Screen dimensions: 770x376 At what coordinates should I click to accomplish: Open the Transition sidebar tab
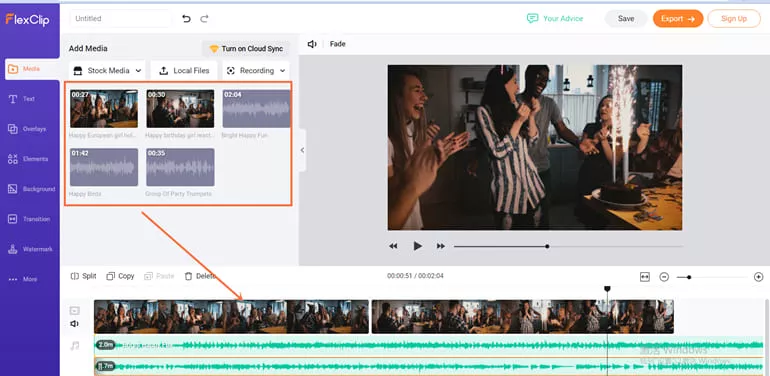pyautogui.click(x=29, y=219)
